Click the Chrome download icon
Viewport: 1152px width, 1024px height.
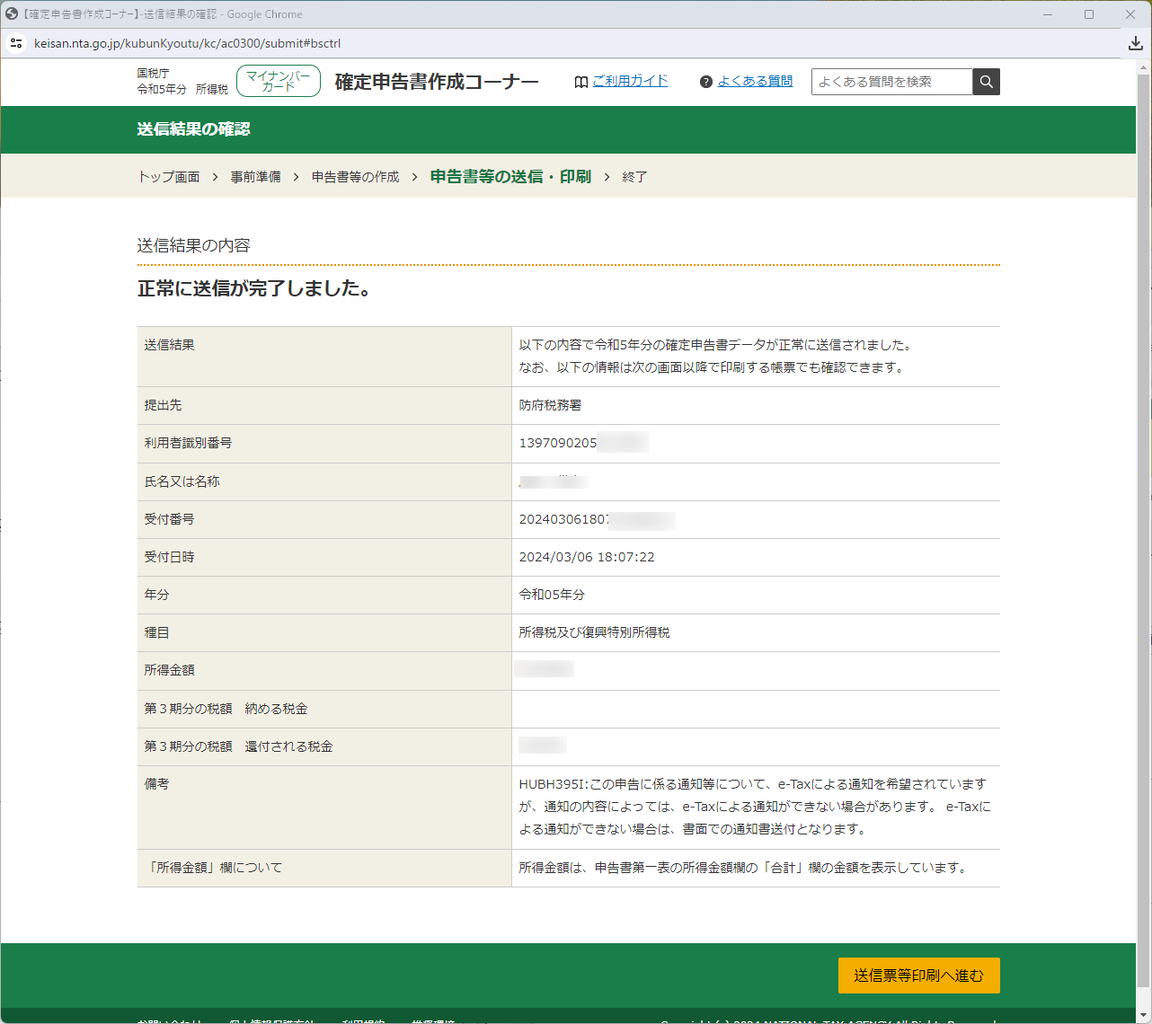coord(1135,43)
